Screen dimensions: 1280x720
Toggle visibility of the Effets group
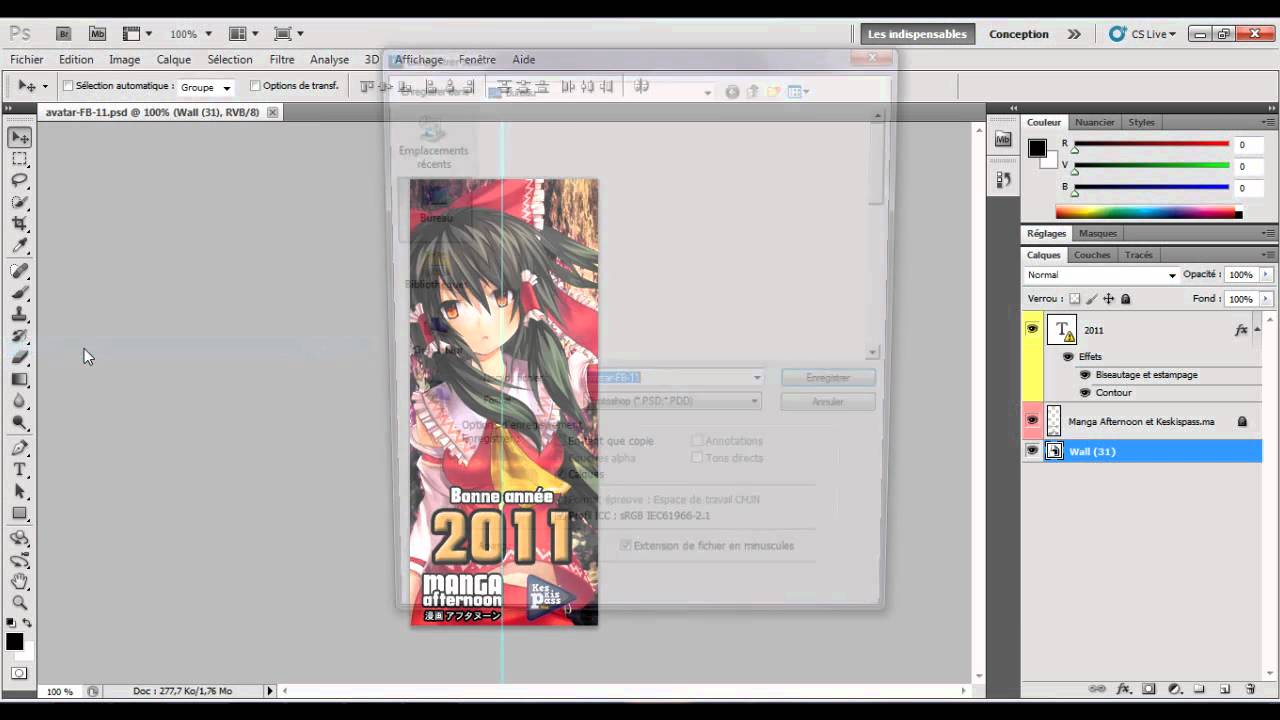pyautogui.click(x=1068, y=357)
